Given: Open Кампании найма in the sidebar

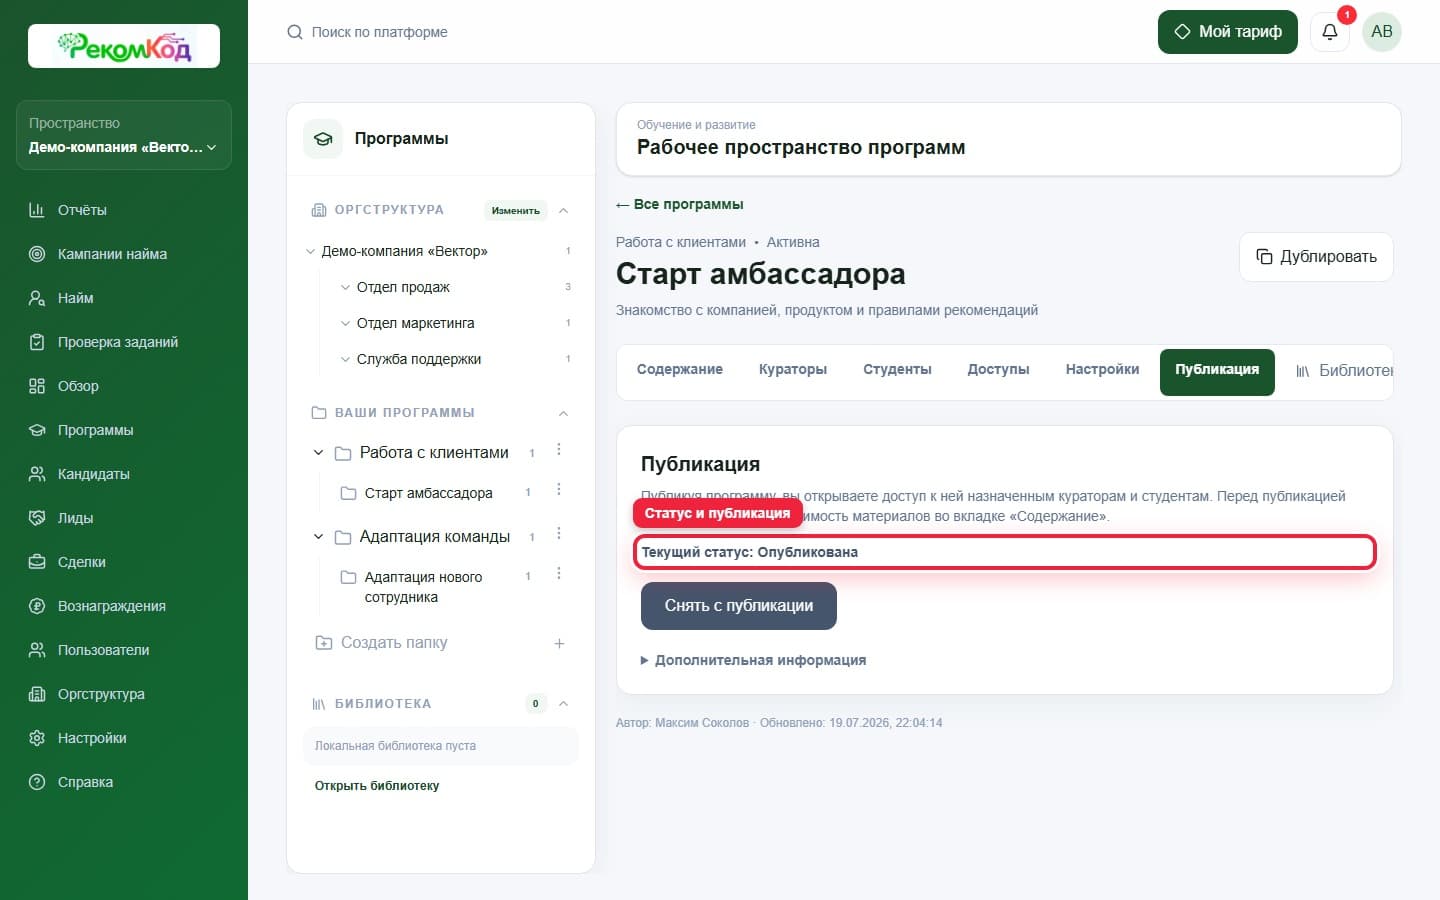Looking at the screenshot, I should pos(112,254).
